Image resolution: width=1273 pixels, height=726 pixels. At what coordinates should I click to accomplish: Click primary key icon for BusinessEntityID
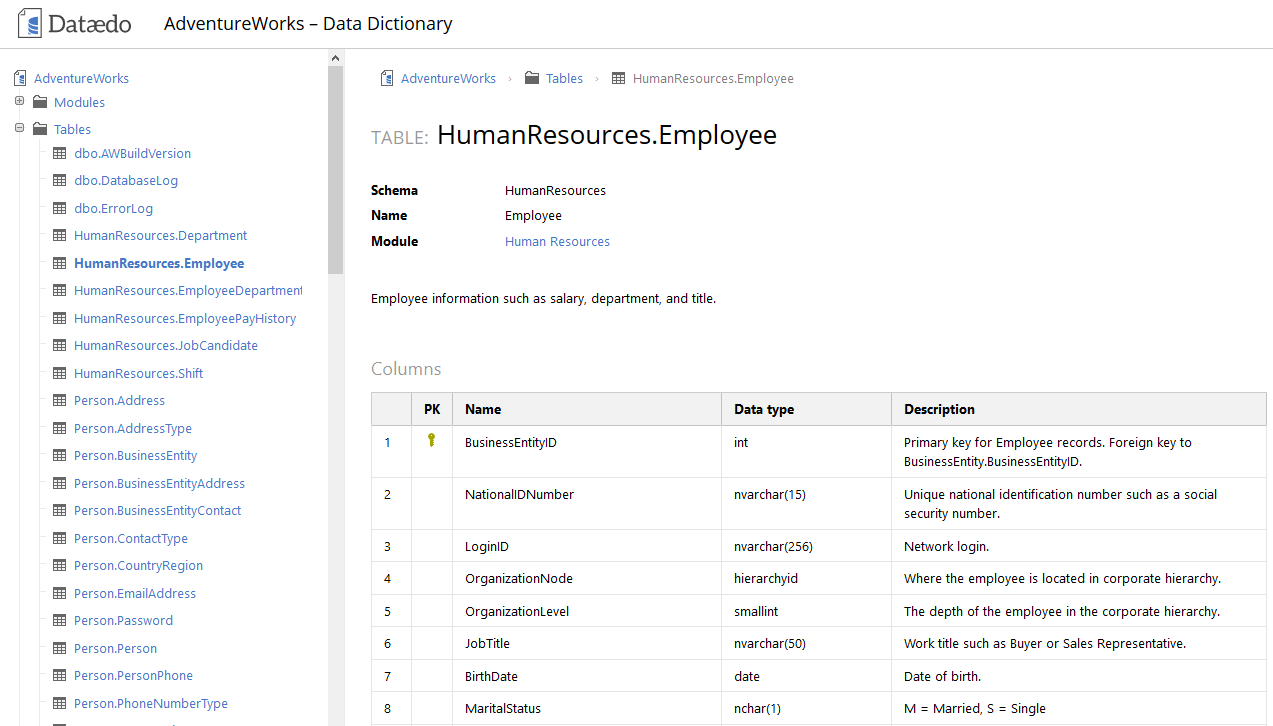[431, 440]
